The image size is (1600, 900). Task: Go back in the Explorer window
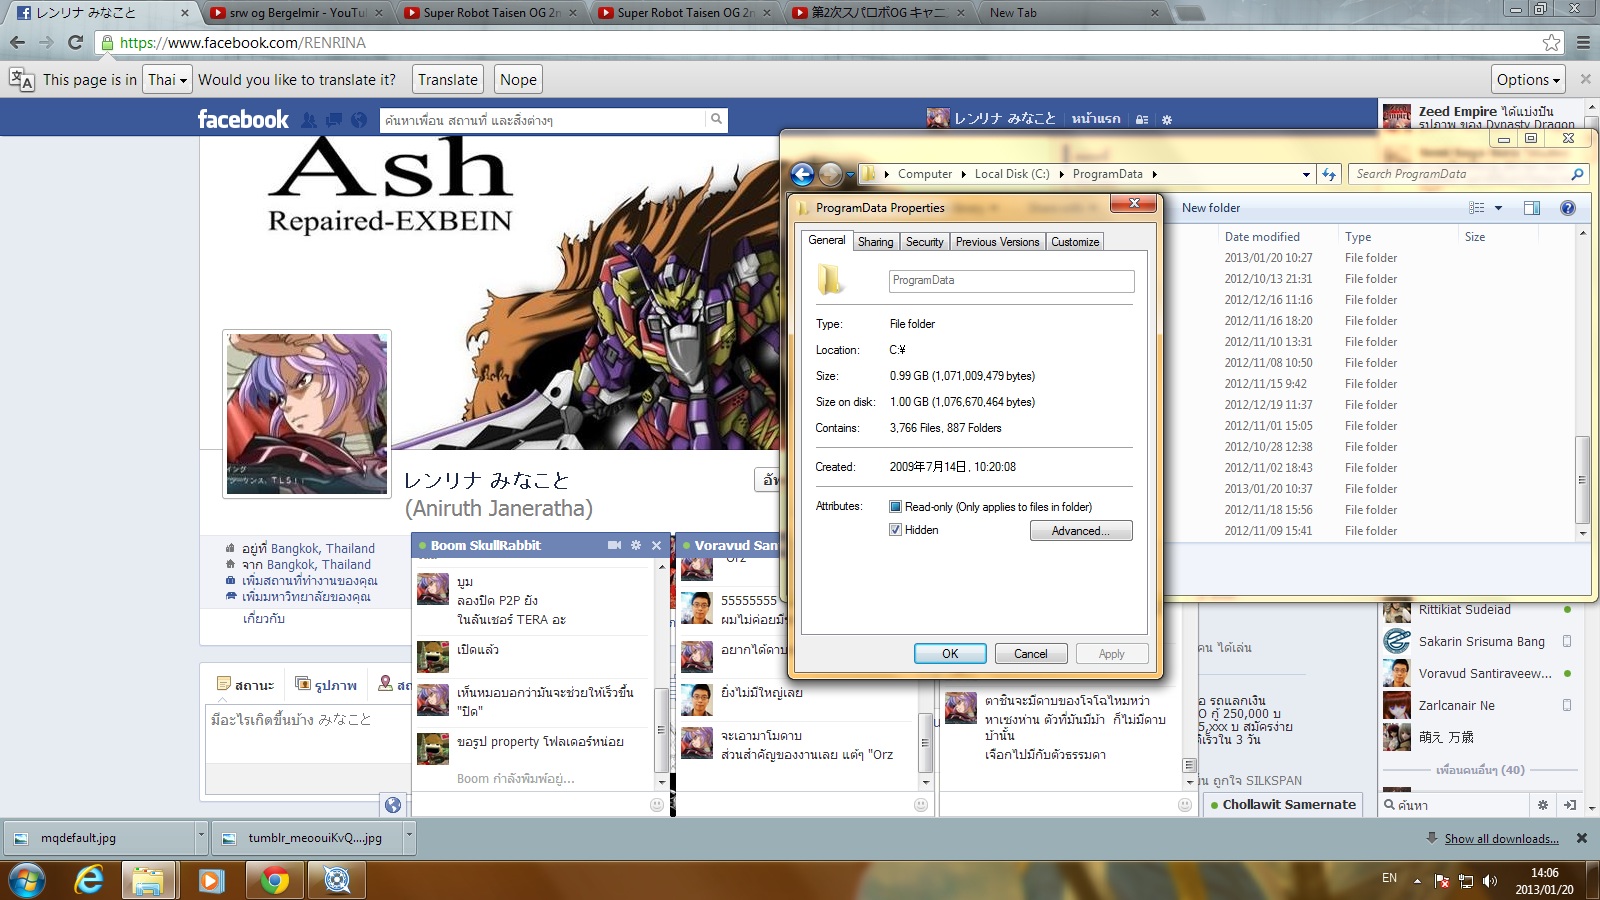click(x=802, y=174)
